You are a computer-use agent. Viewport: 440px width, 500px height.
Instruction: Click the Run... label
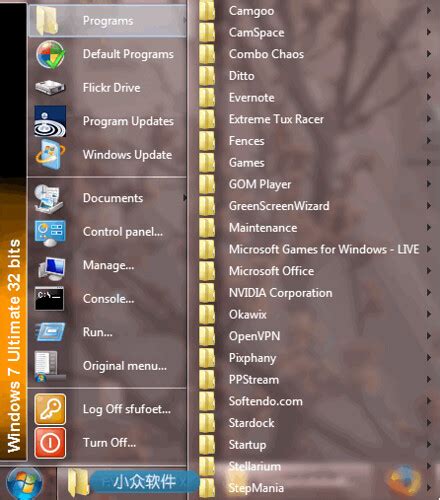pos(98,332)
